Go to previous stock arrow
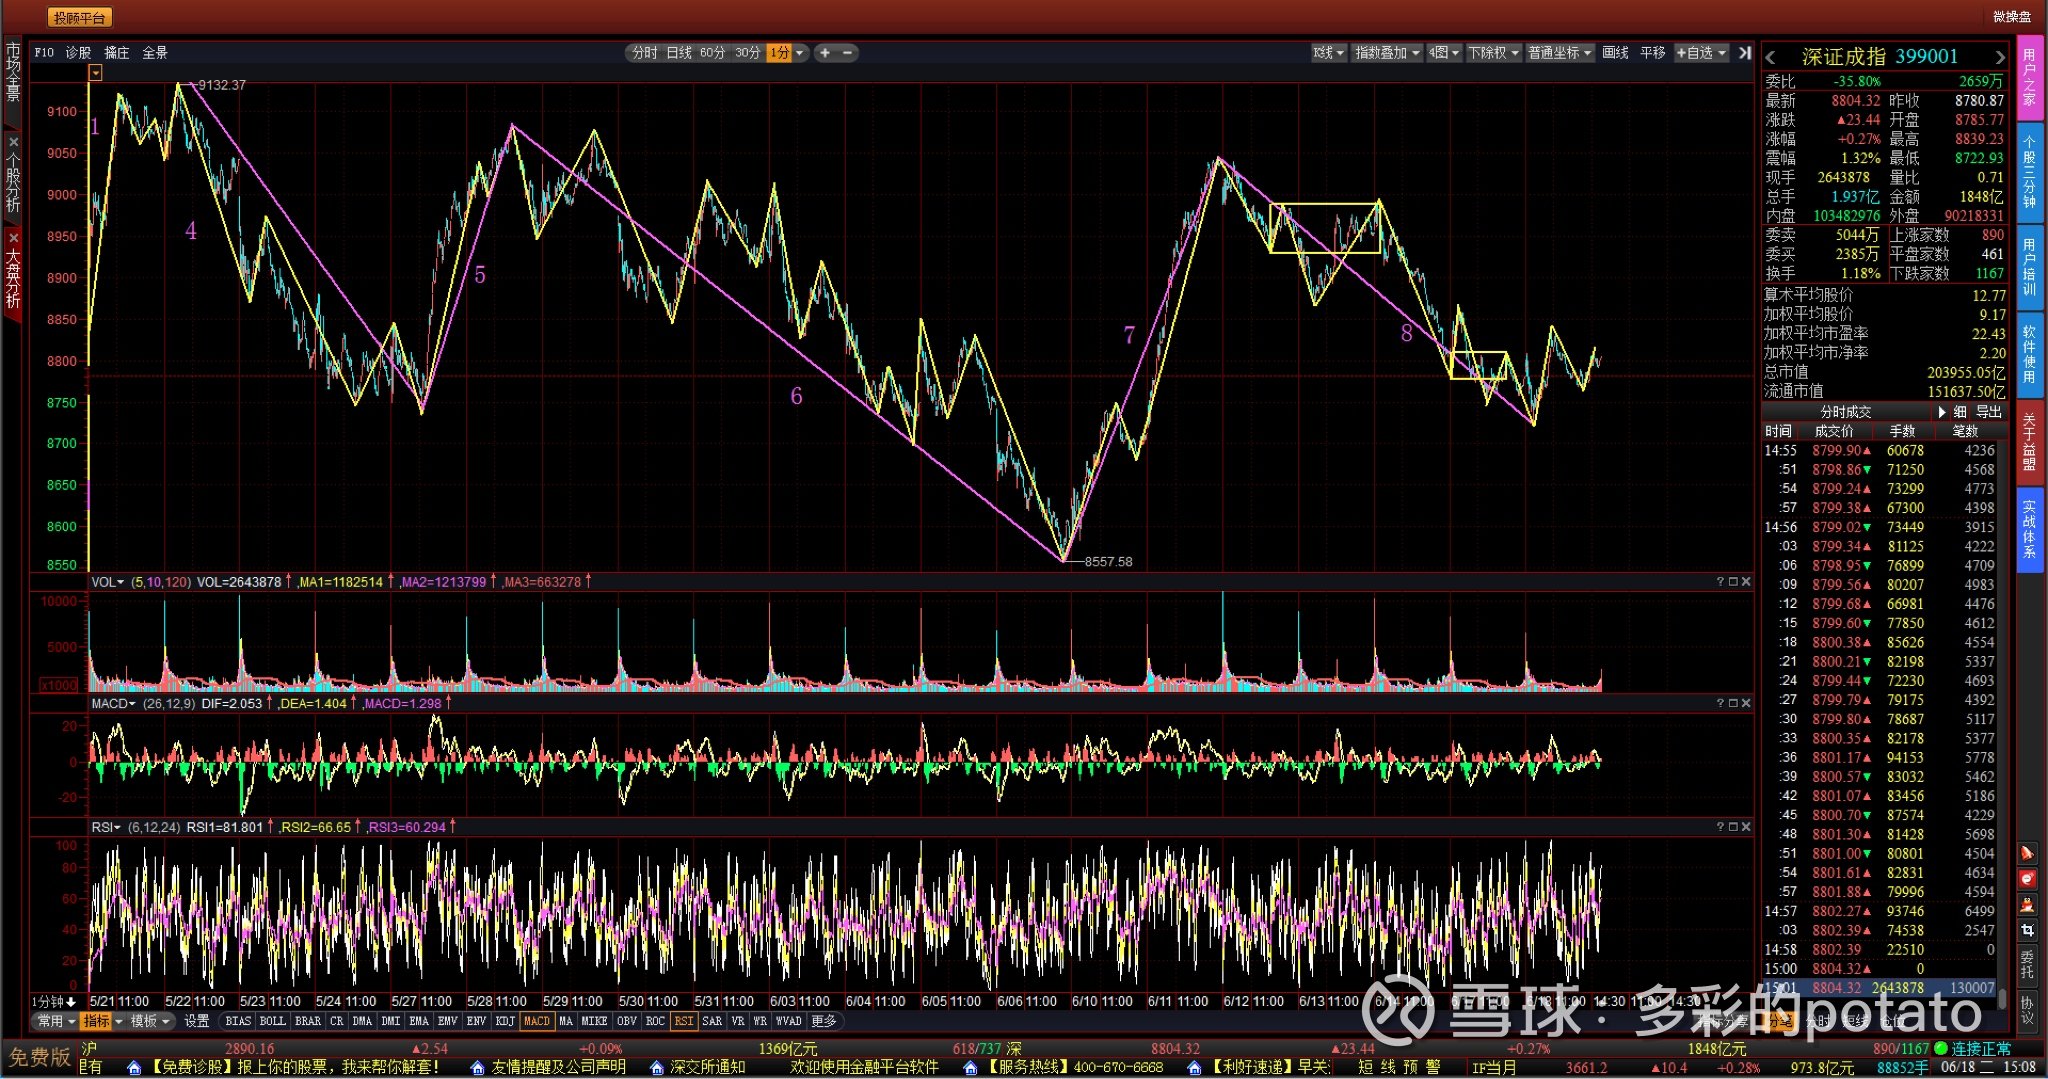Viewport: 2048px width, 1079px height. point(1770,57)
